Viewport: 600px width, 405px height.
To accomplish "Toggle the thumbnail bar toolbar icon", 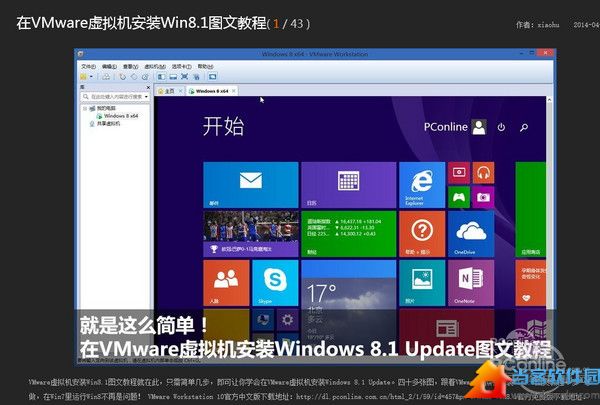I will 173,77.
